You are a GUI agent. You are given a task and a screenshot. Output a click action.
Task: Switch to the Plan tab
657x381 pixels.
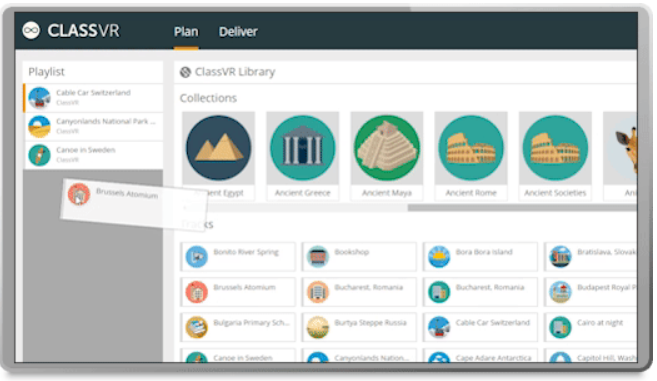point(186,31)
